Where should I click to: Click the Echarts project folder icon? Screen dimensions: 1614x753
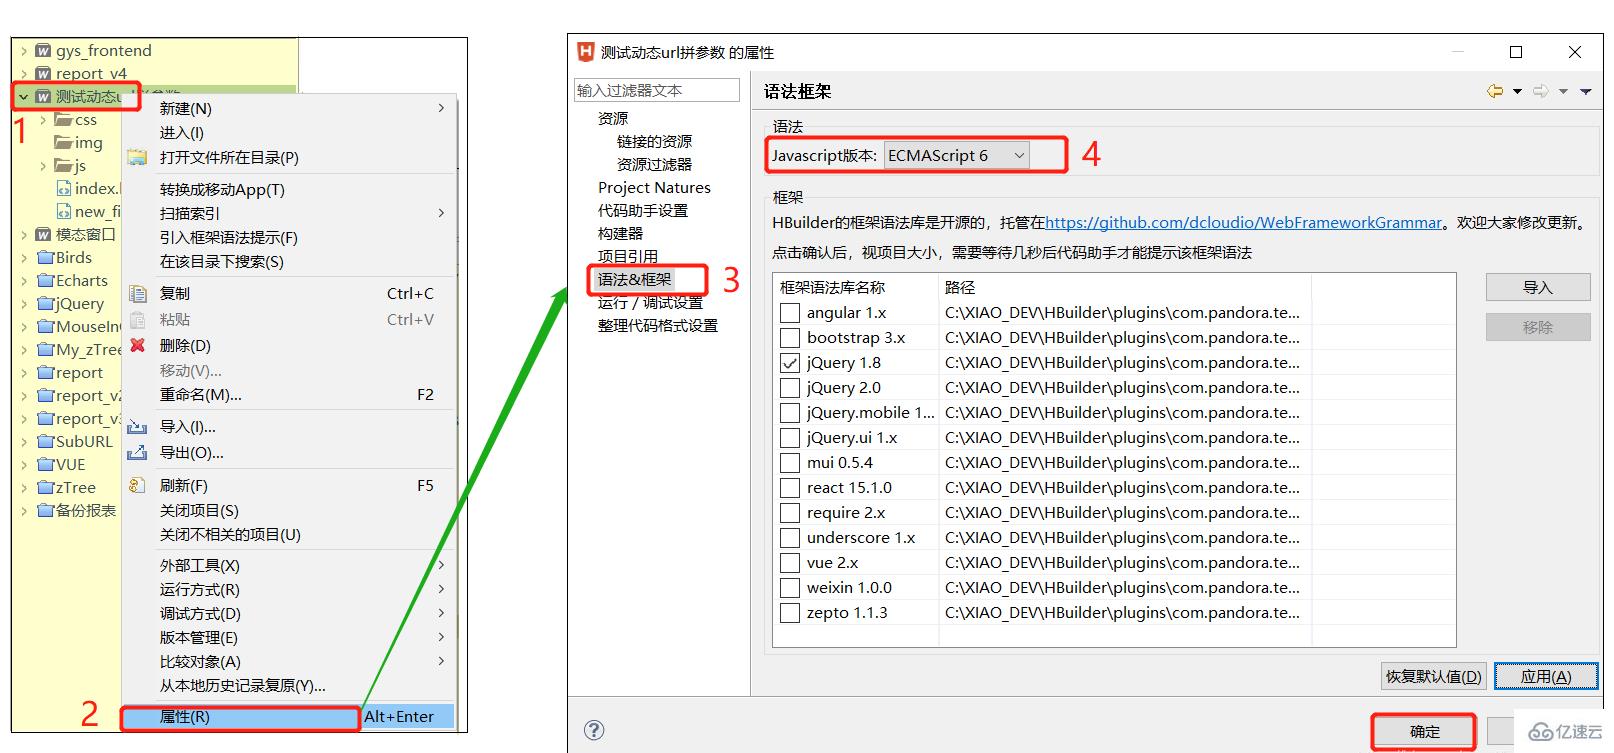[45, 281]
